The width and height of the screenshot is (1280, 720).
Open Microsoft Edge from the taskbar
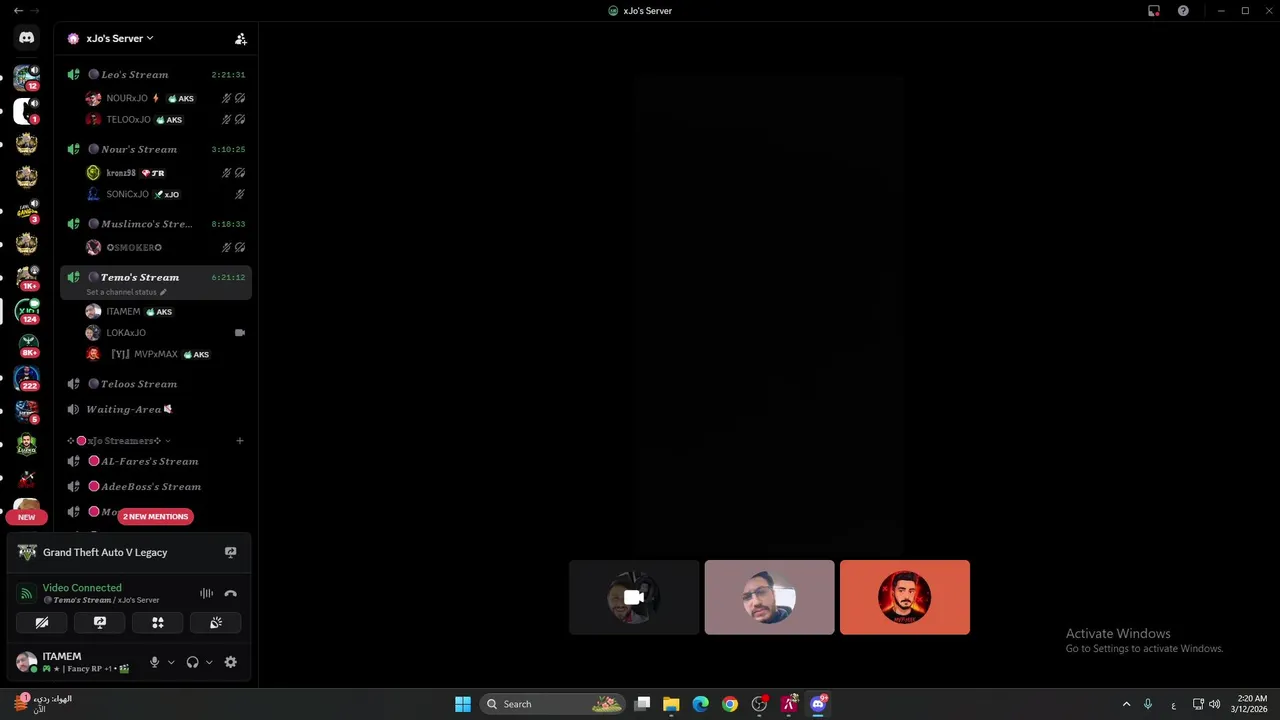[x=700, y=704]
